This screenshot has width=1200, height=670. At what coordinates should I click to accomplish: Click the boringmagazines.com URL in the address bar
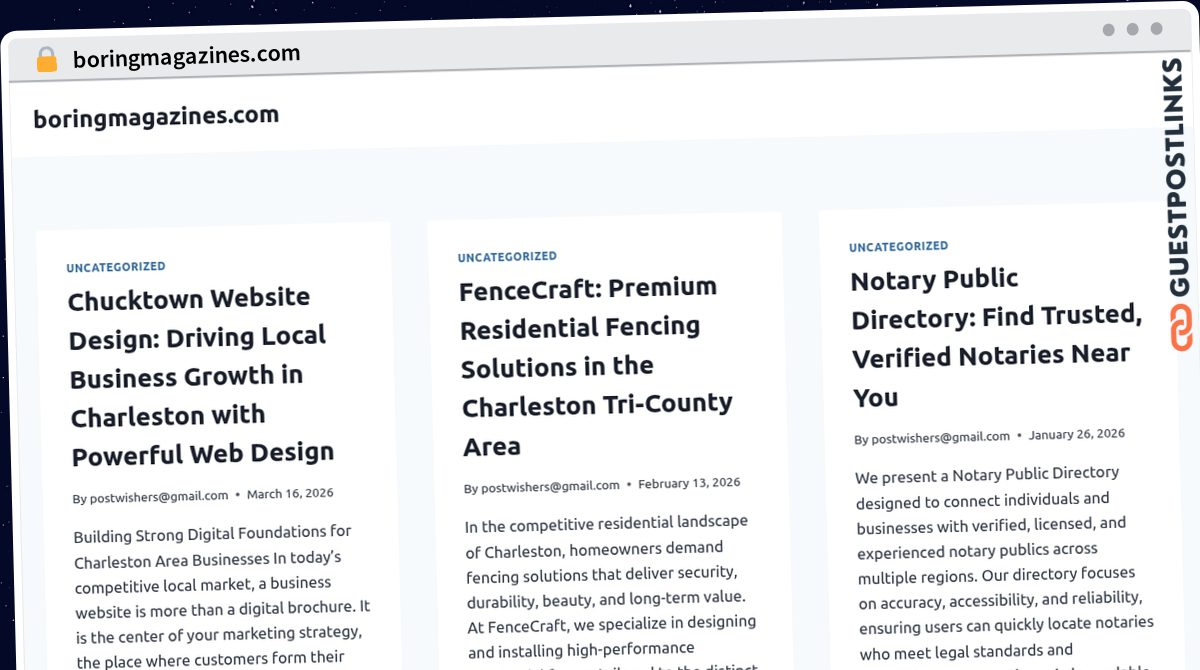click(186, 56)
